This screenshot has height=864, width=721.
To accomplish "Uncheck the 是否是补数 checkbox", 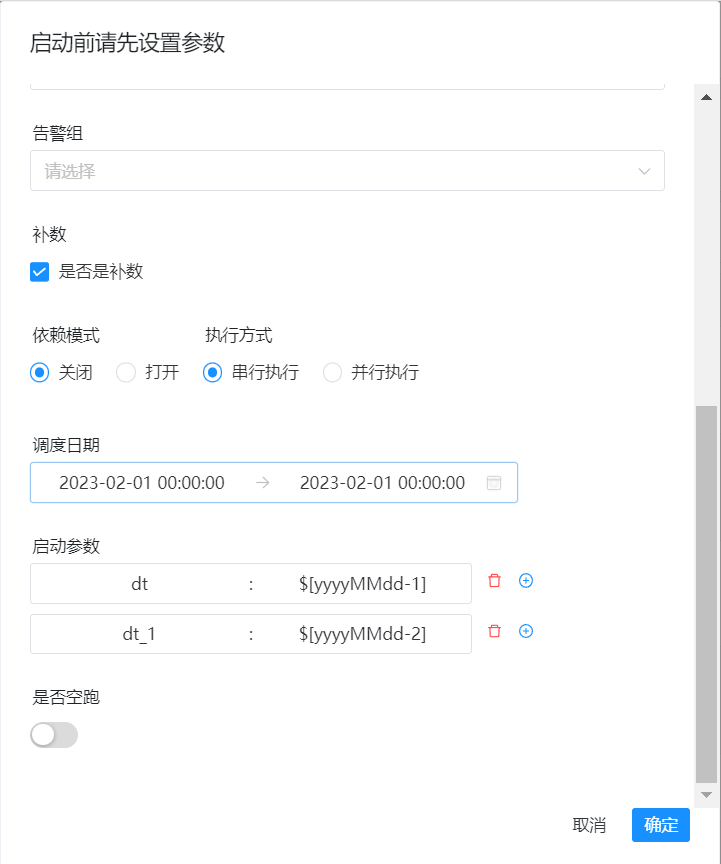I will 40,272.
